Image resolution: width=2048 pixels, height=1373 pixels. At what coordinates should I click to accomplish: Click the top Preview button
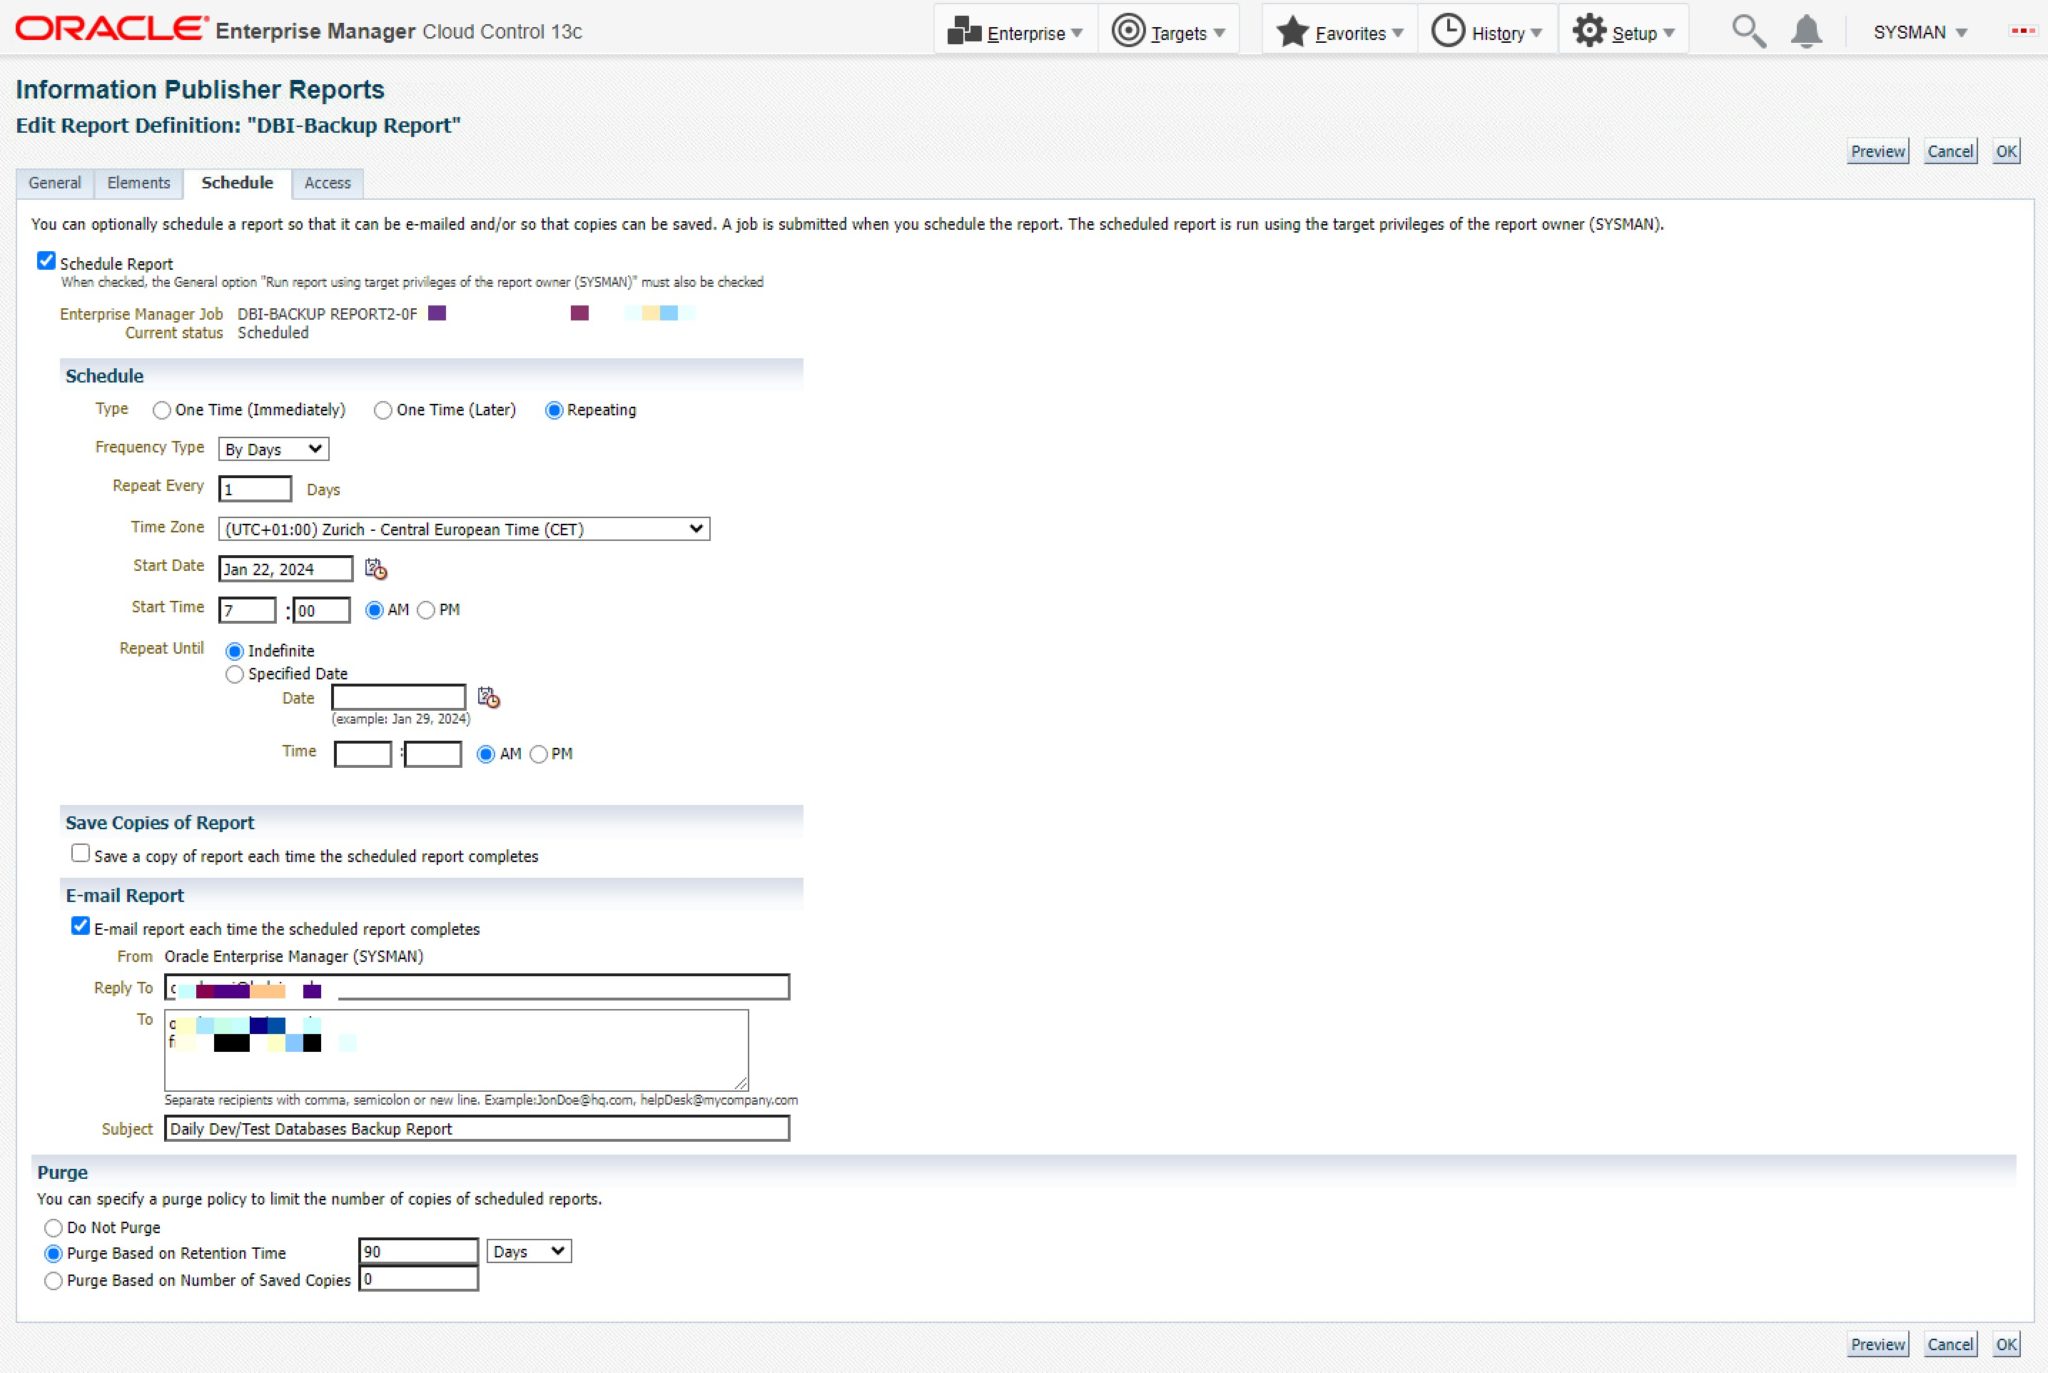(x=1877, y=151)
